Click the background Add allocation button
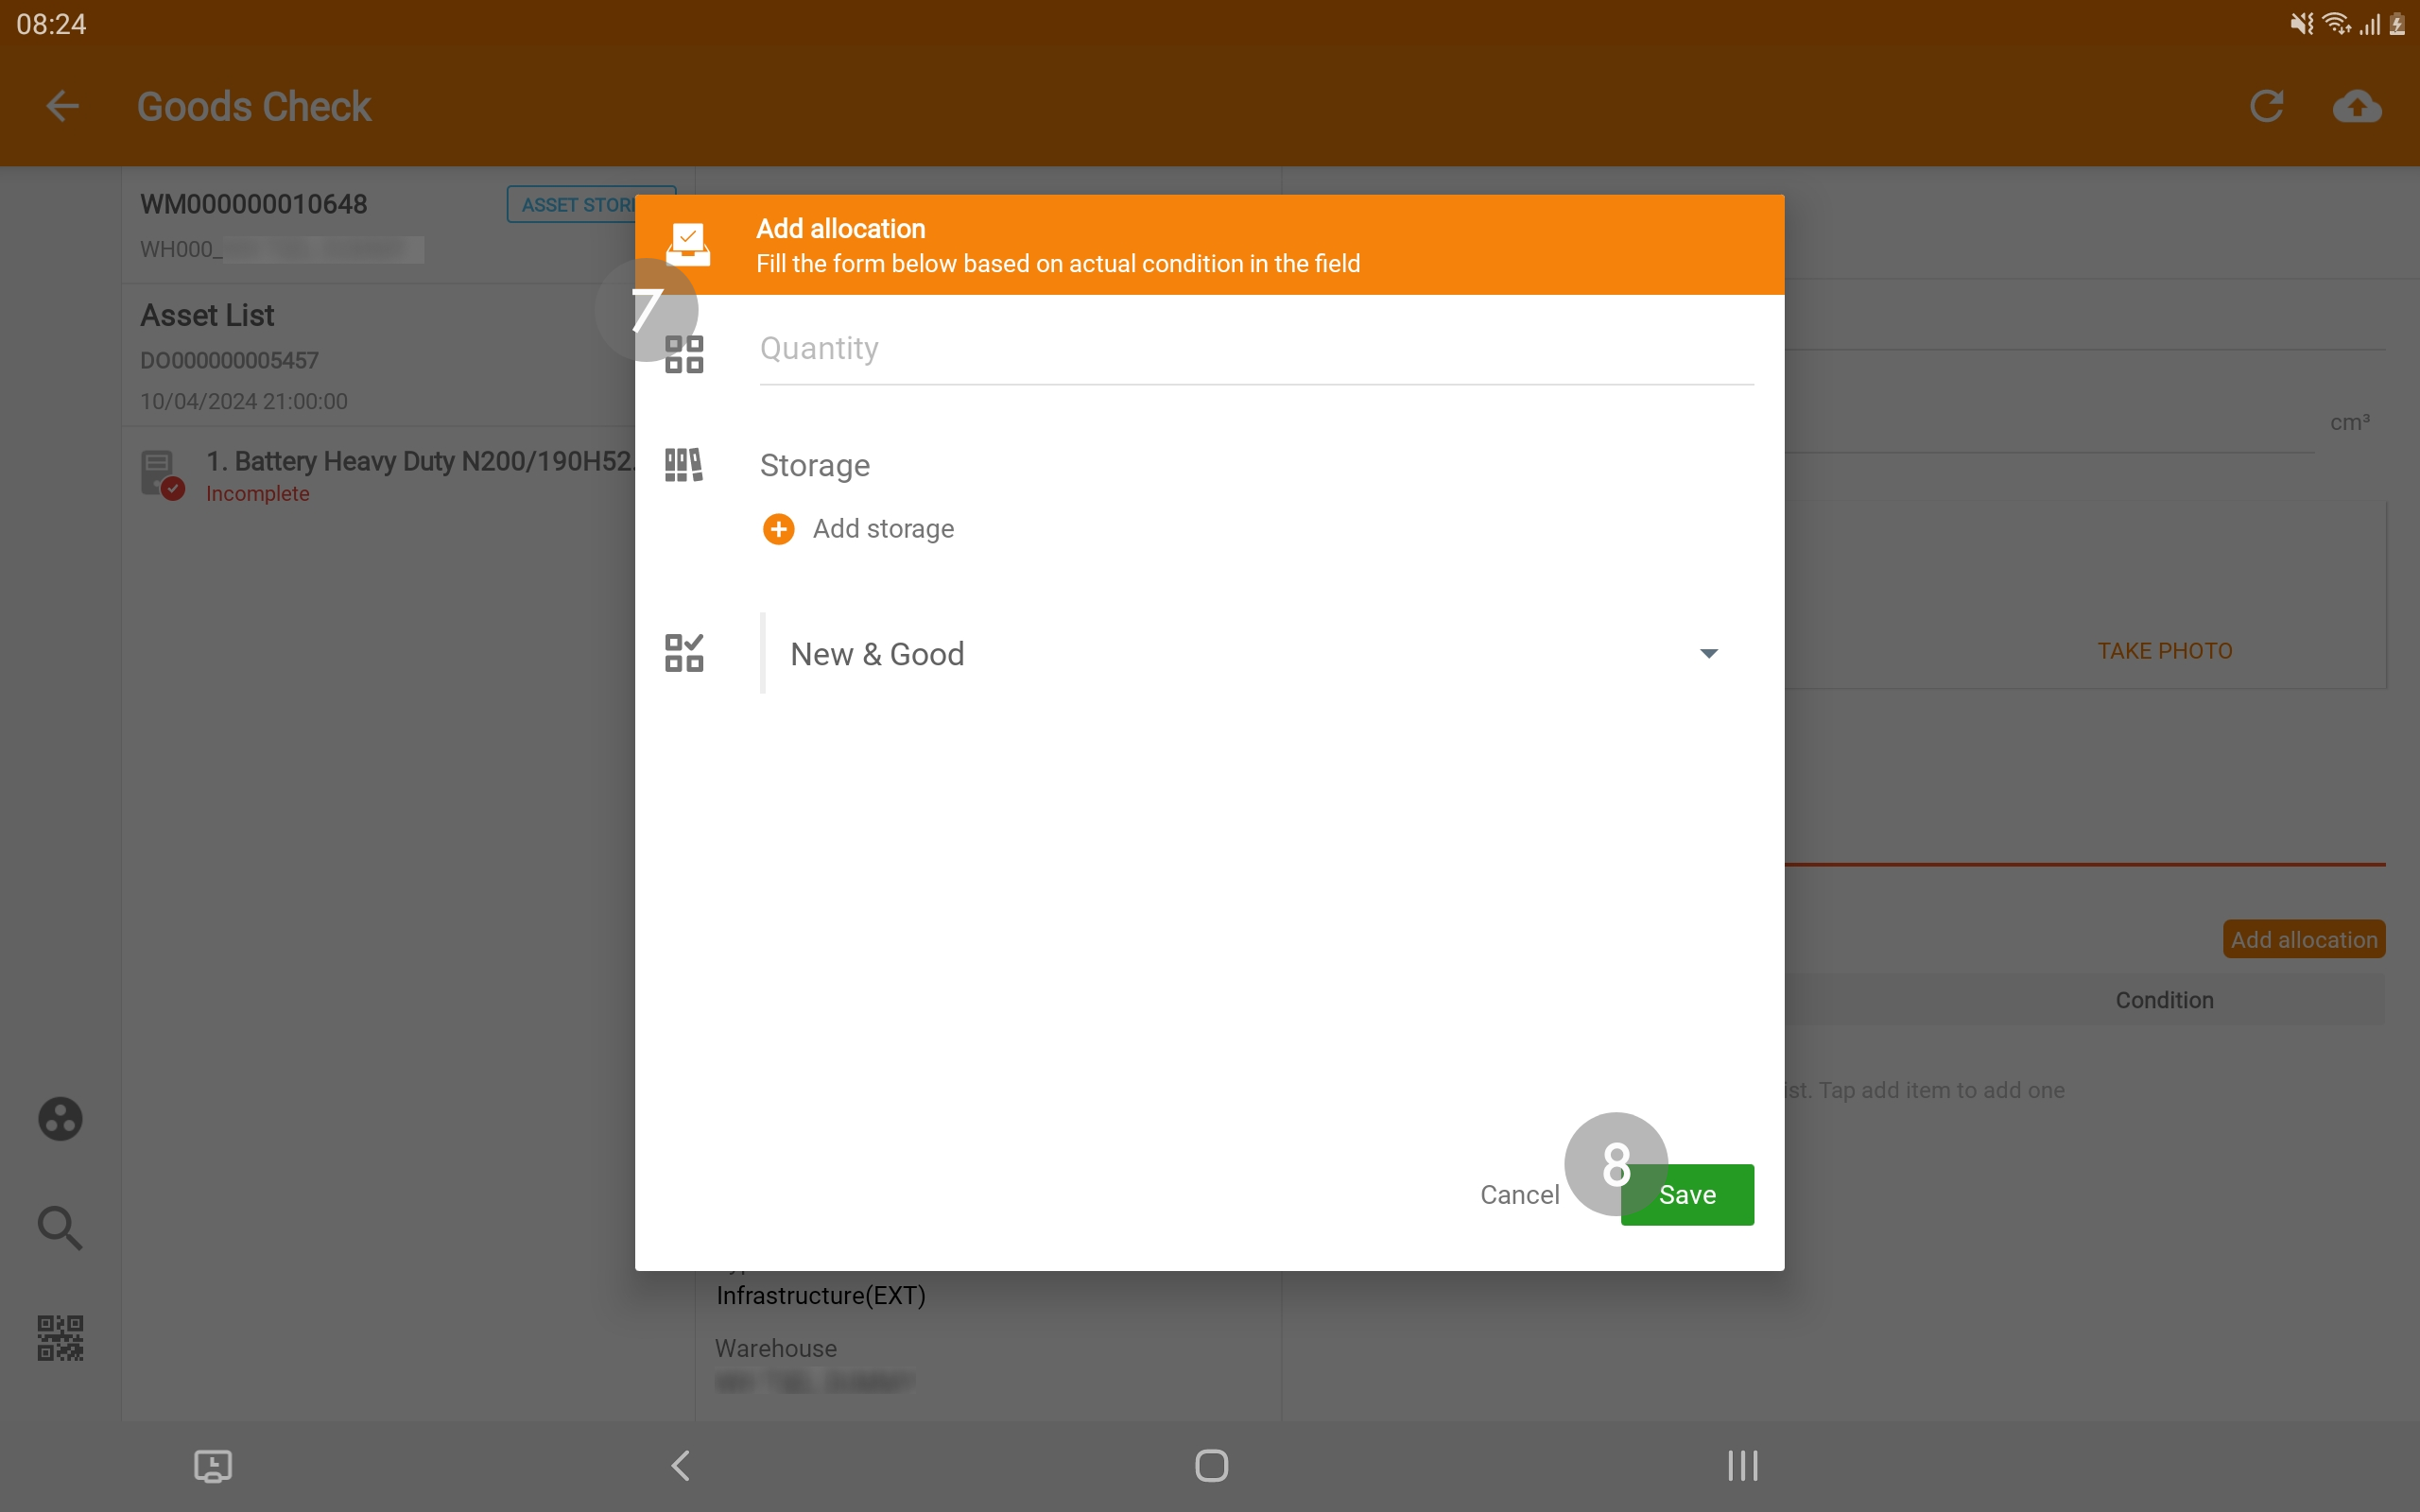The height and width of the screenshot is (1512, 2420). (x=2303, y=940)
